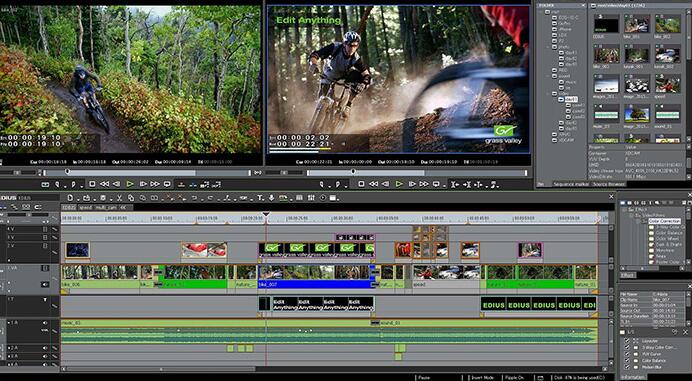This screenshot has height=381, width=692.
Task: Select the kayak_001 thumbnail in the bin
Action: [x=637, y=56]
